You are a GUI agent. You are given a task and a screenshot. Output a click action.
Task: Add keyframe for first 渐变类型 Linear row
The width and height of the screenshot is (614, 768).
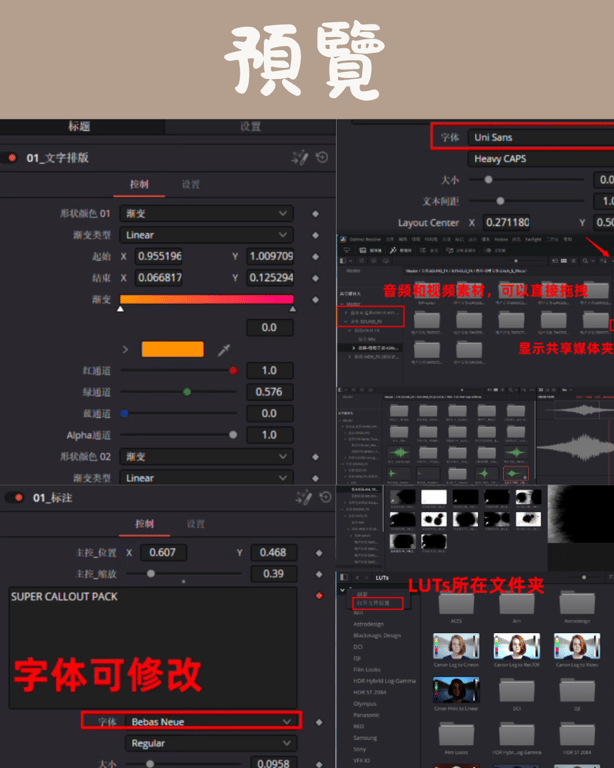[x=315, y=235]
